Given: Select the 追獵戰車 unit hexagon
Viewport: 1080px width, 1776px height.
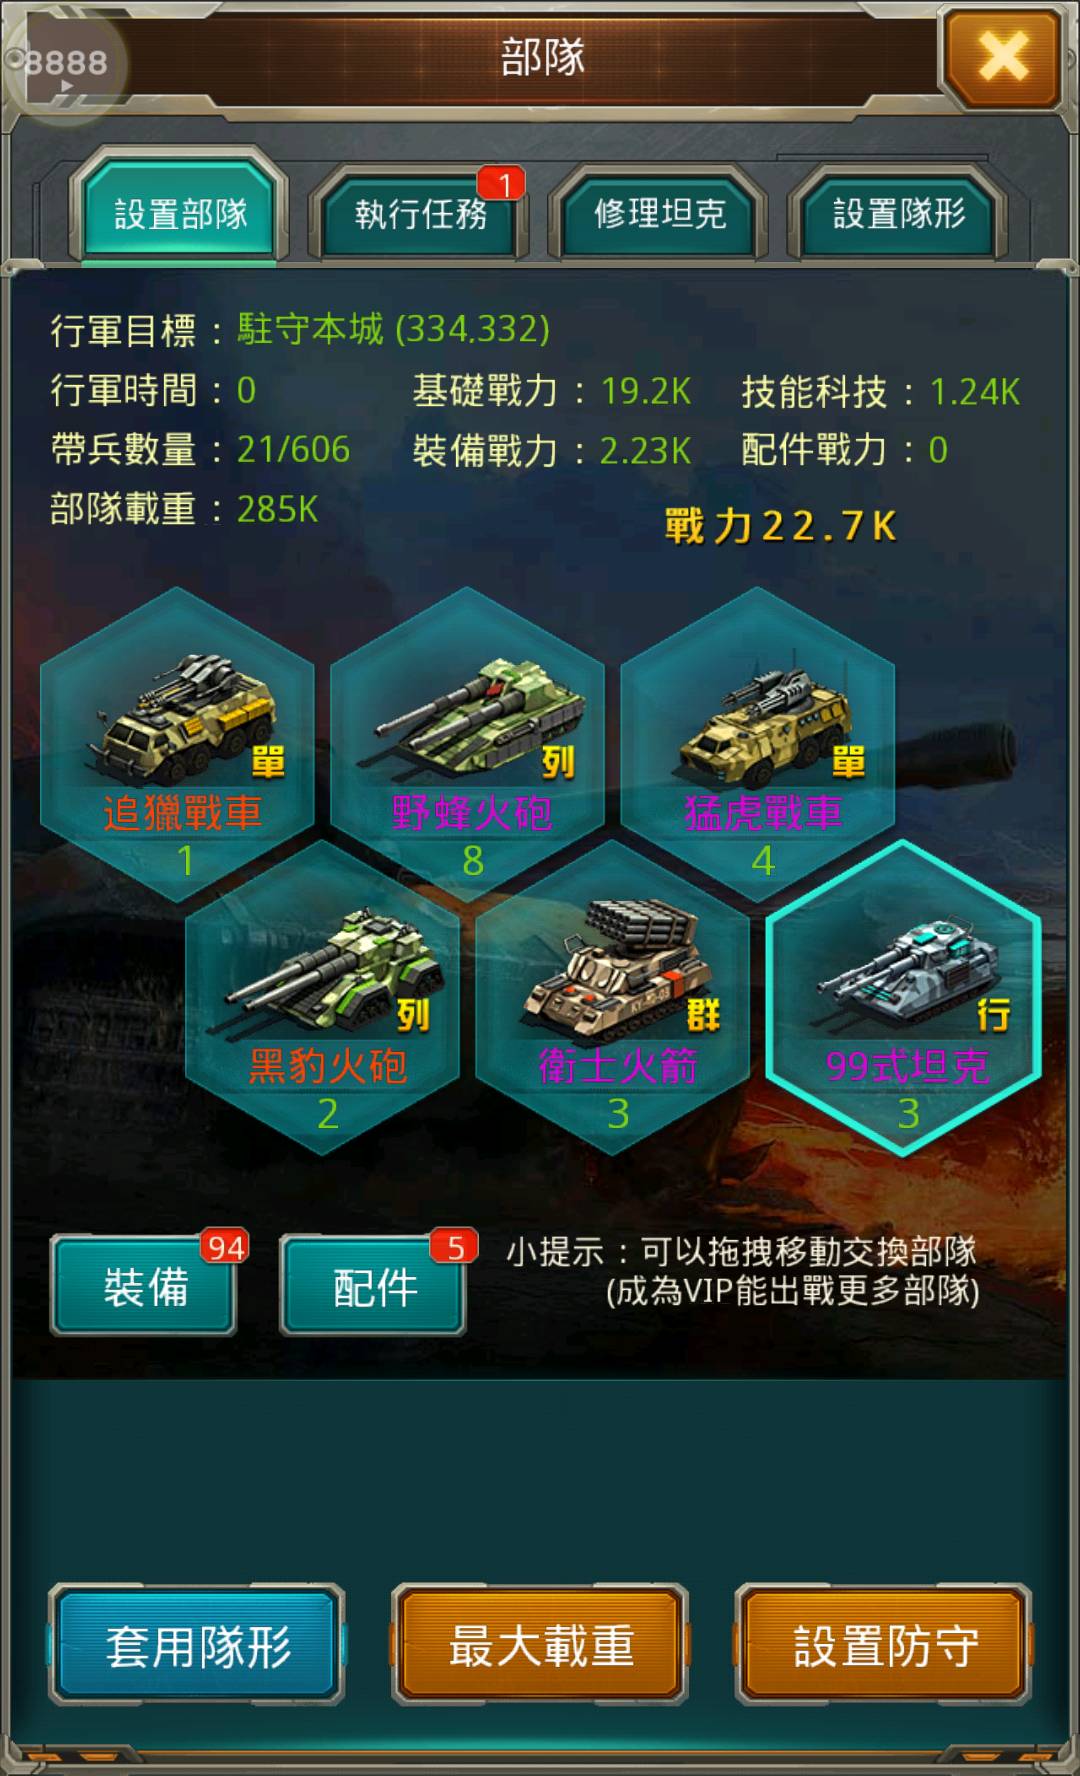Looking at the screenshot, I should point(178,743).
